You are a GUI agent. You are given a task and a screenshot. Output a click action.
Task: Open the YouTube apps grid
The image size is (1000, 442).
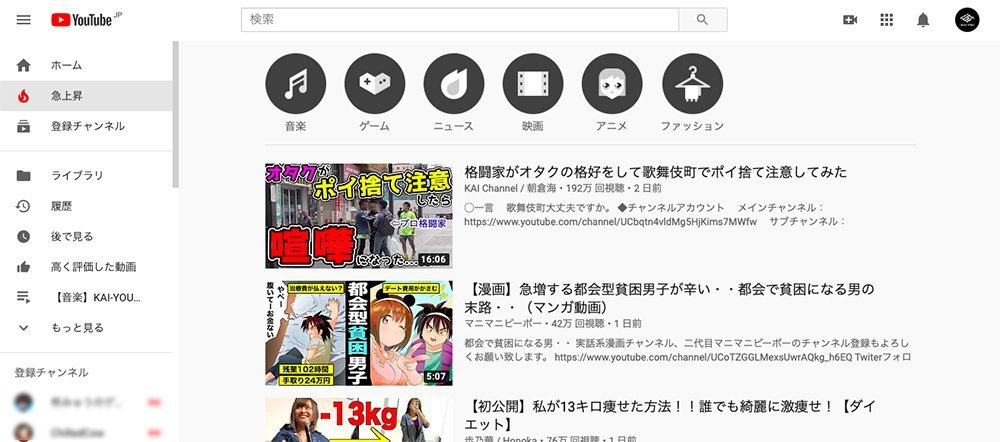[x=886, y=20]
